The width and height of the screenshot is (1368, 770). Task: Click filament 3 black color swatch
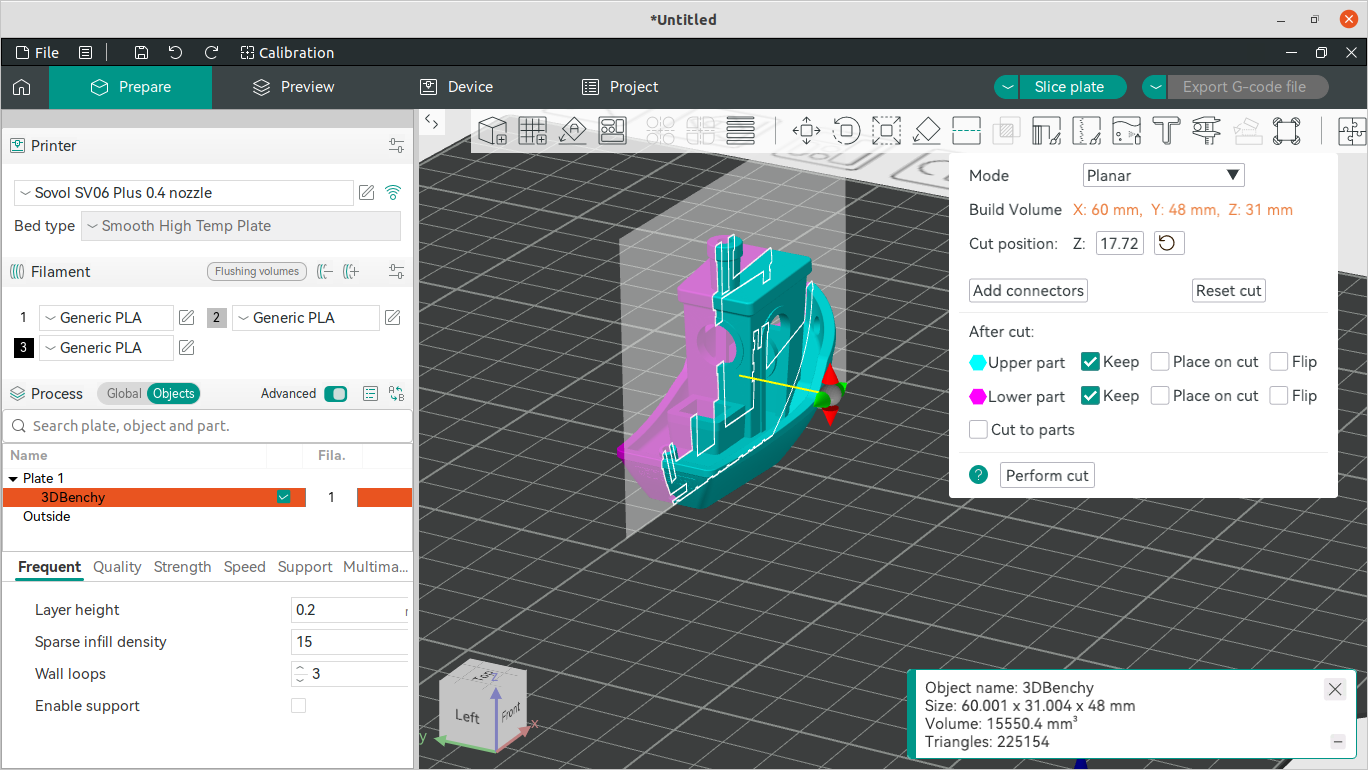pos(23,348)
